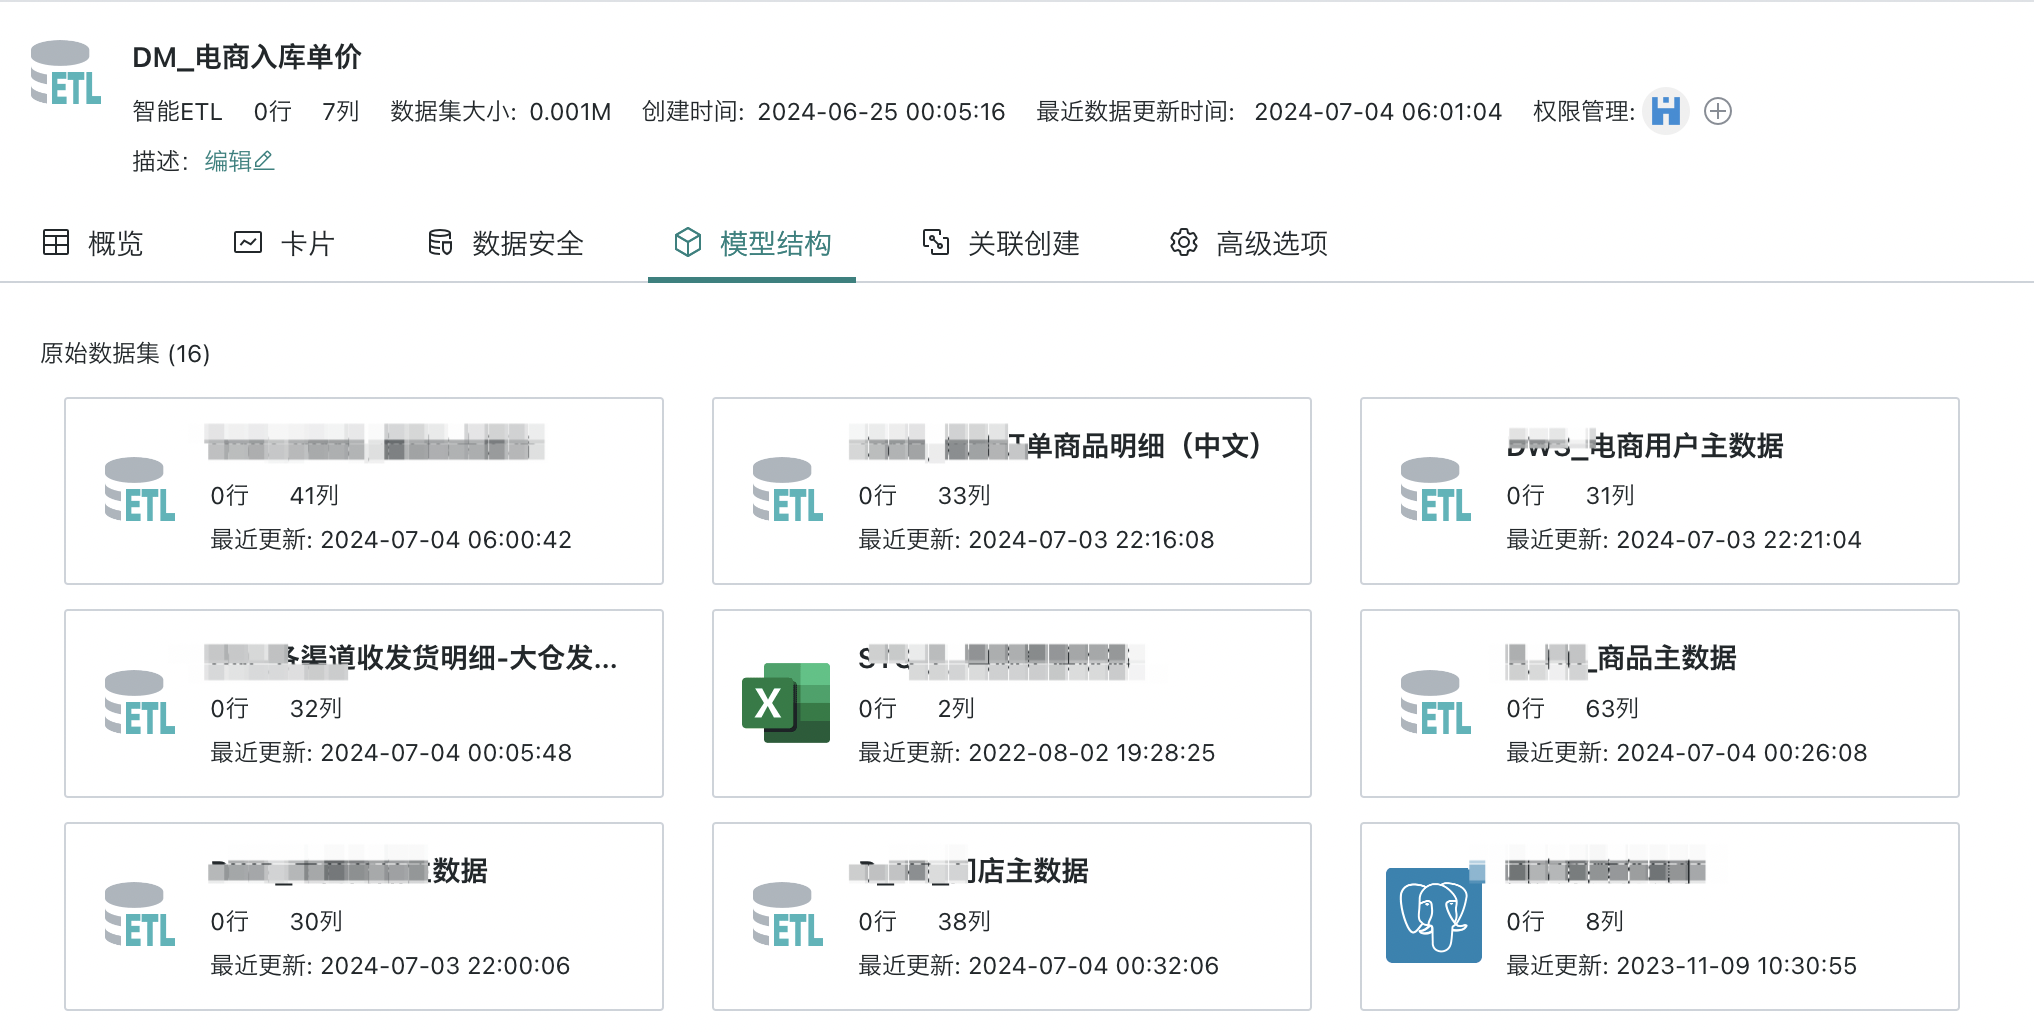This screenshot has height=1032, width=2034.
Task: Click the ETL icon of 商品主数据 card
Action: pos(1435,704)
